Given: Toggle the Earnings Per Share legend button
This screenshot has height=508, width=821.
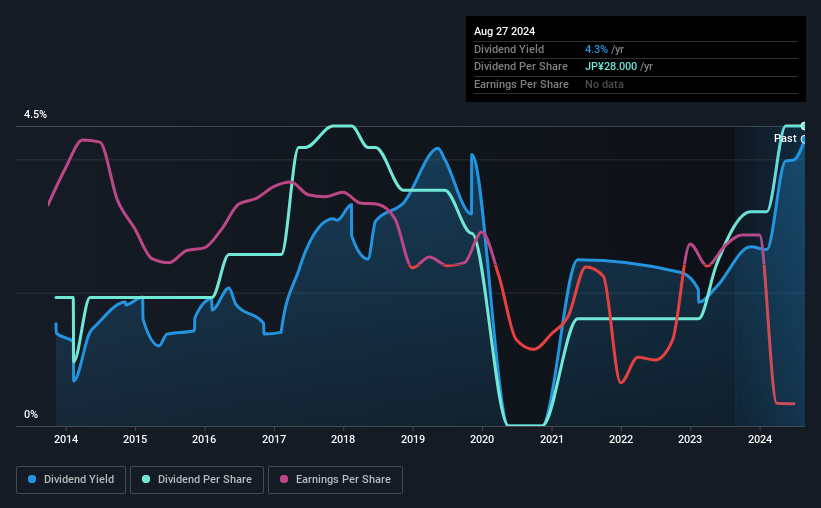Looking at the screenshot, I should [335, 480].
